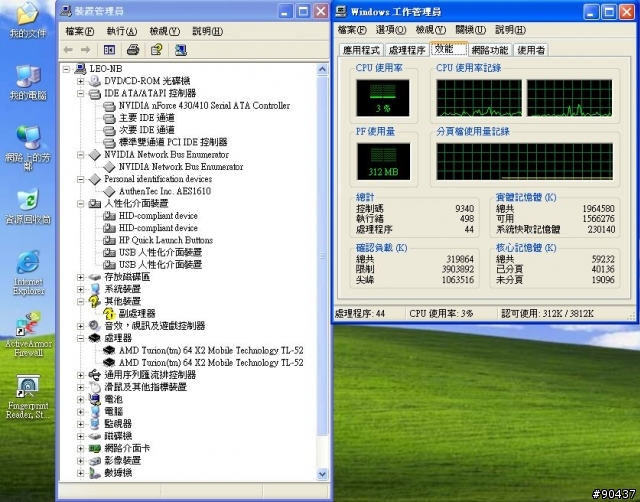640x502 pixels.
Task: Click scroll down arrow in Device Manager tree
Action: (322, 474)
